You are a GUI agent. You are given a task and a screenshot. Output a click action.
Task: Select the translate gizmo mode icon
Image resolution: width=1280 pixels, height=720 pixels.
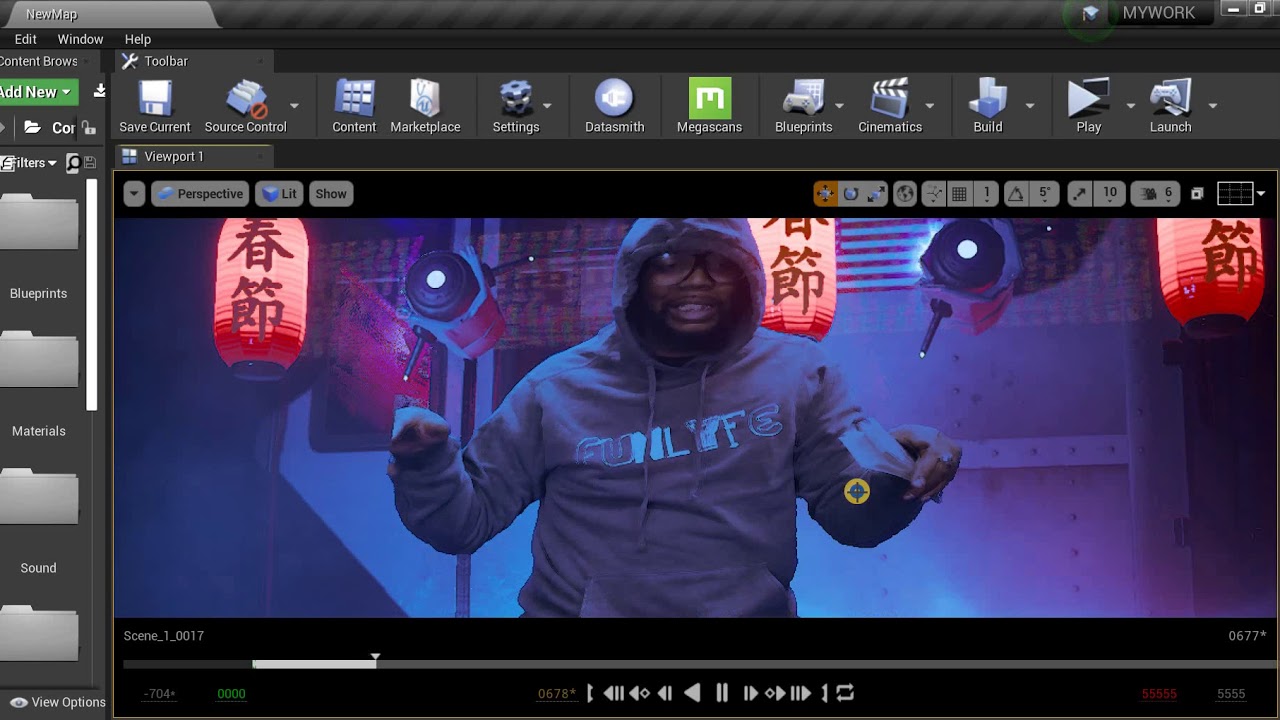tap(825, 194)
